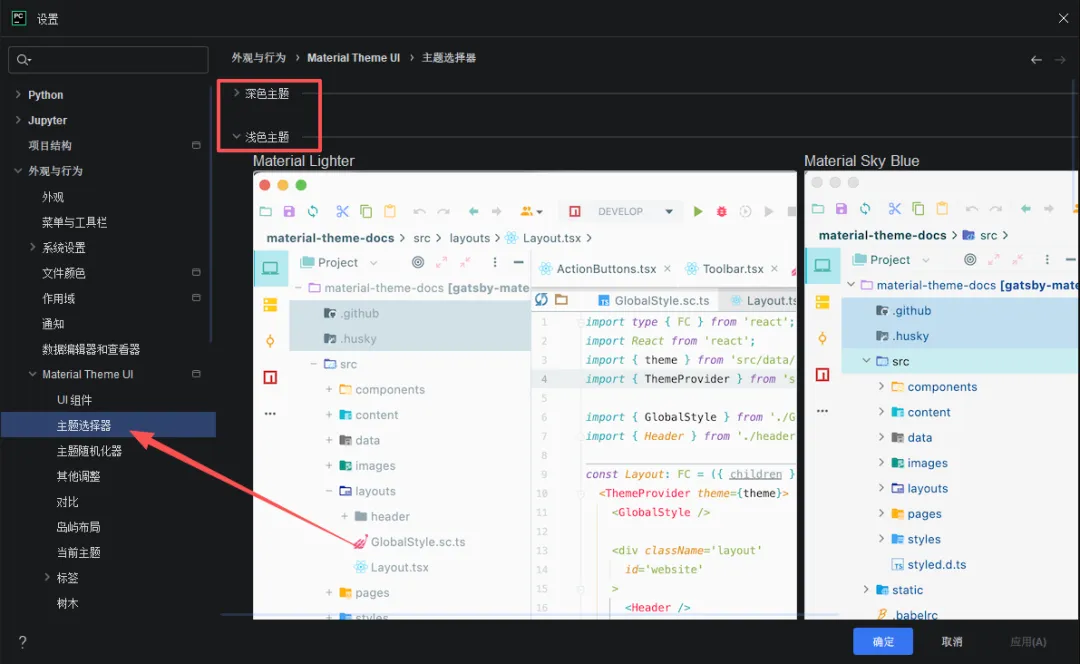The width and height of the screenshot is (1080, 664).
Task: Select the Material Lighter theme preview
Action: click(525, 395)
